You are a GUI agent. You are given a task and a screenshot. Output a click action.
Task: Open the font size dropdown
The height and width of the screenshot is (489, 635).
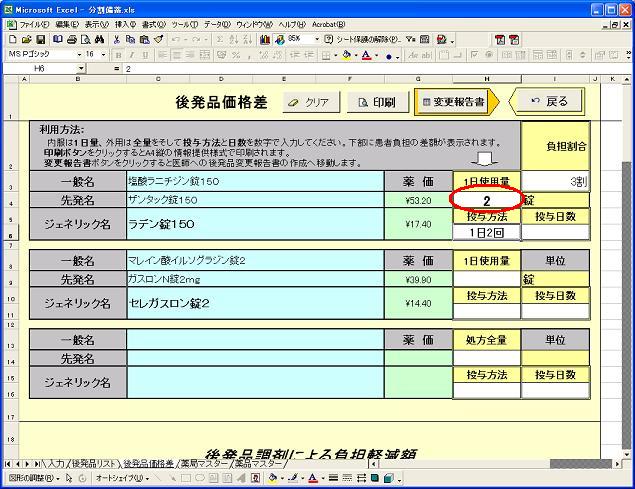[103, 54]
